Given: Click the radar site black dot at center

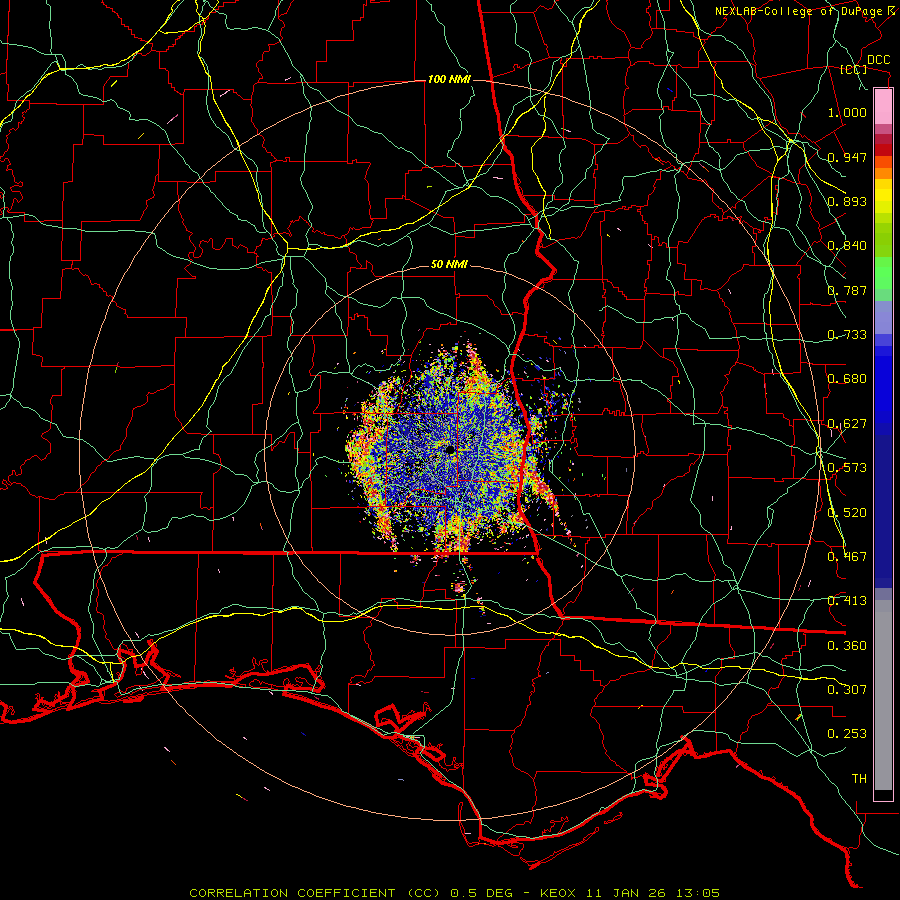Looking at the screenshot, I should pyautogui.click(x=451, y=449).
